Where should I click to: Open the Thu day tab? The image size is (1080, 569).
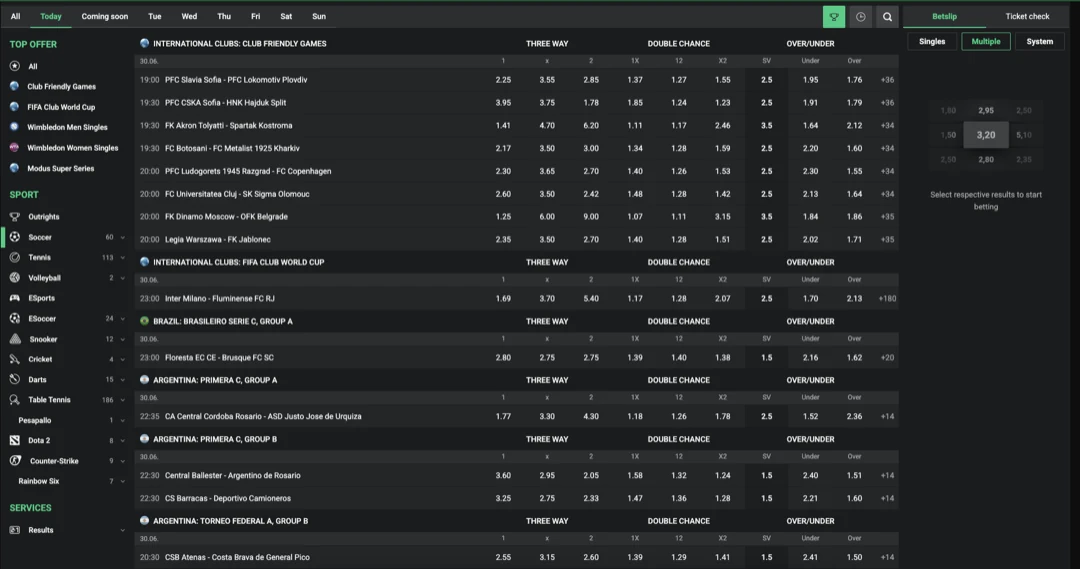[x=224, y=17]
